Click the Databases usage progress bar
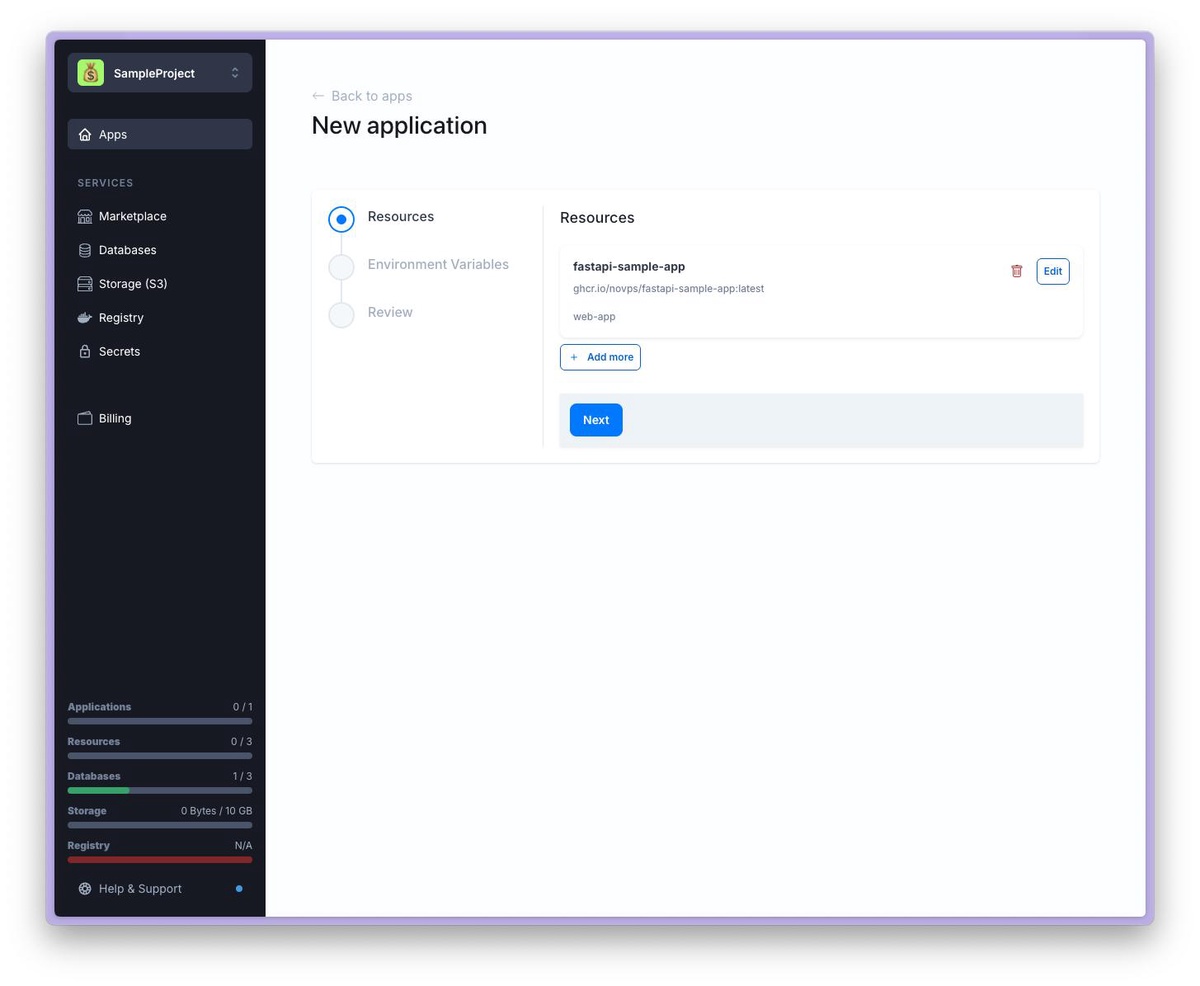The image size is (1200, 986). (x=160, y=790)
